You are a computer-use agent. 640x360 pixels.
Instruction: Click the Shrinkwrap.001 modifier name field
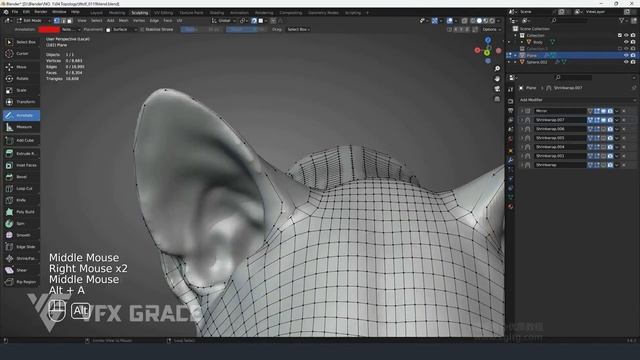[x=560, y=156]
